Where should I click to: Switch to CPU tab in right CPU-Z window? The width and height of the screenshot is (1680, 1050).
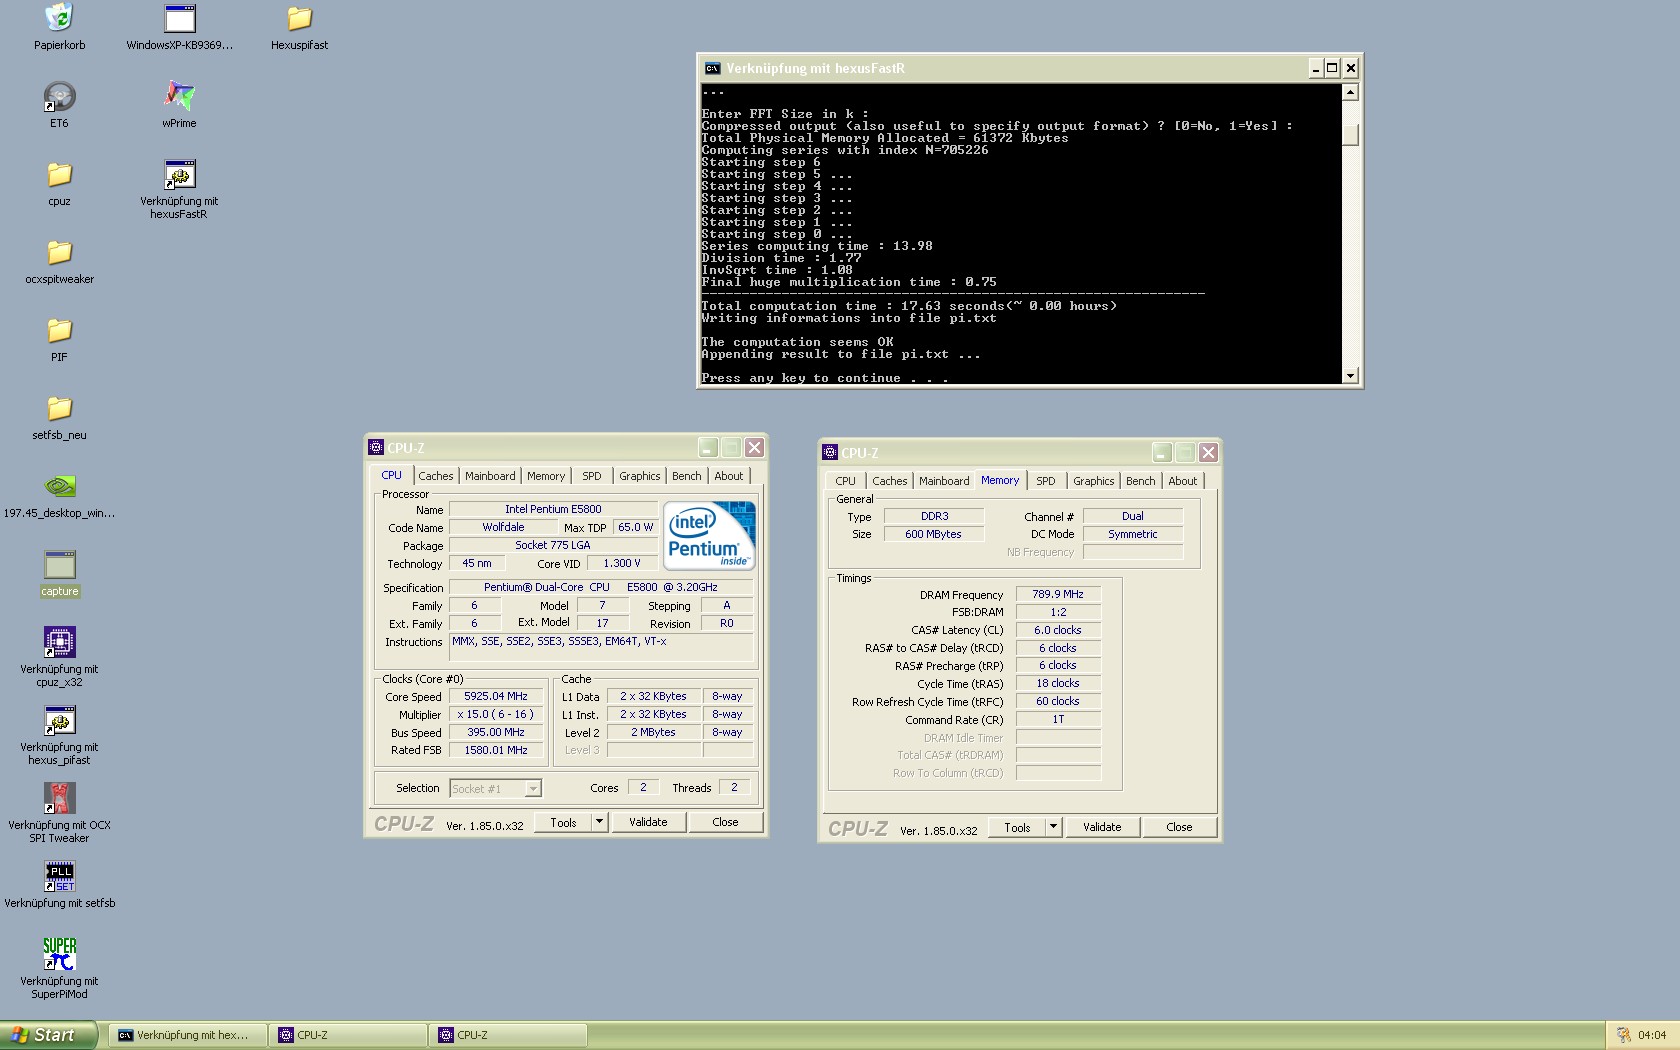click(846, 481)
